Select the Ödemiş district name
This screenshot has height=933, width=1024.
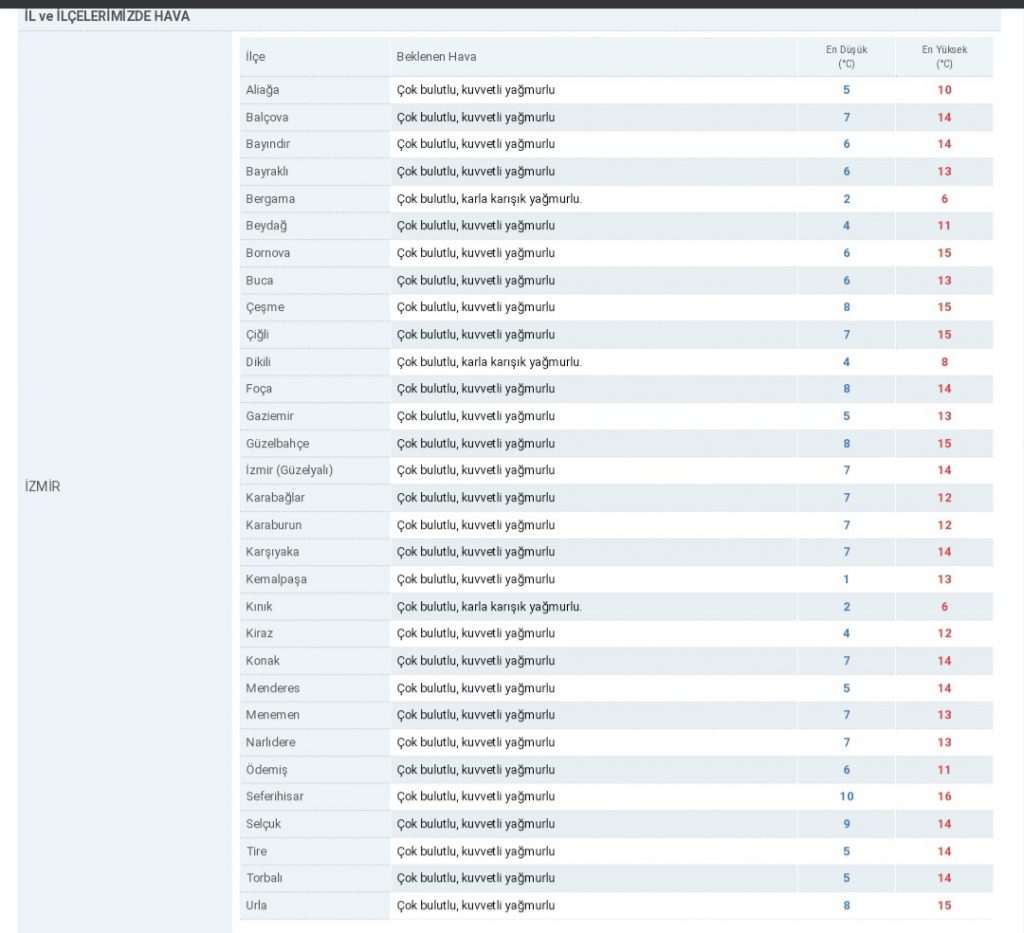click(x=266, y=770)
